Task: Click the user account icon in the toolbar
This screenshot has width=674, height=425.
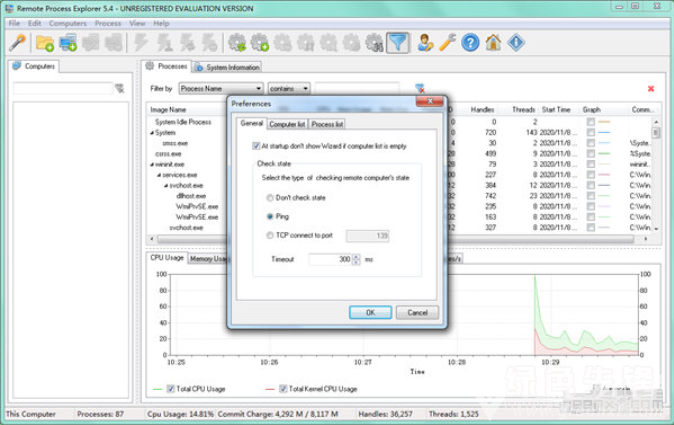Action: (x=425, y=43)
